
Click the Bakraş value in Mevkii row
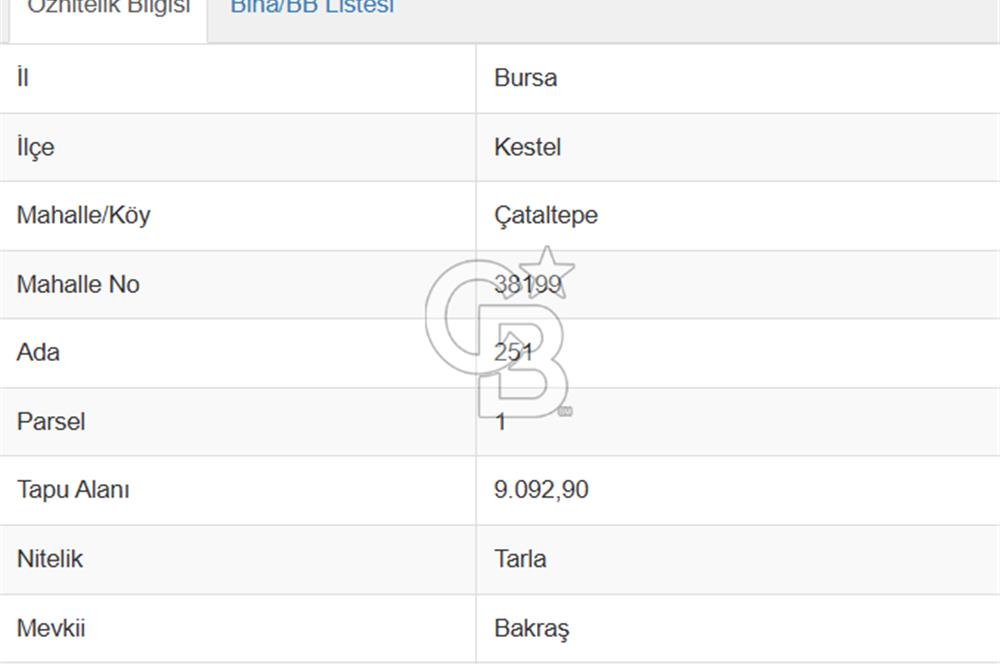(x=532, y=629)
